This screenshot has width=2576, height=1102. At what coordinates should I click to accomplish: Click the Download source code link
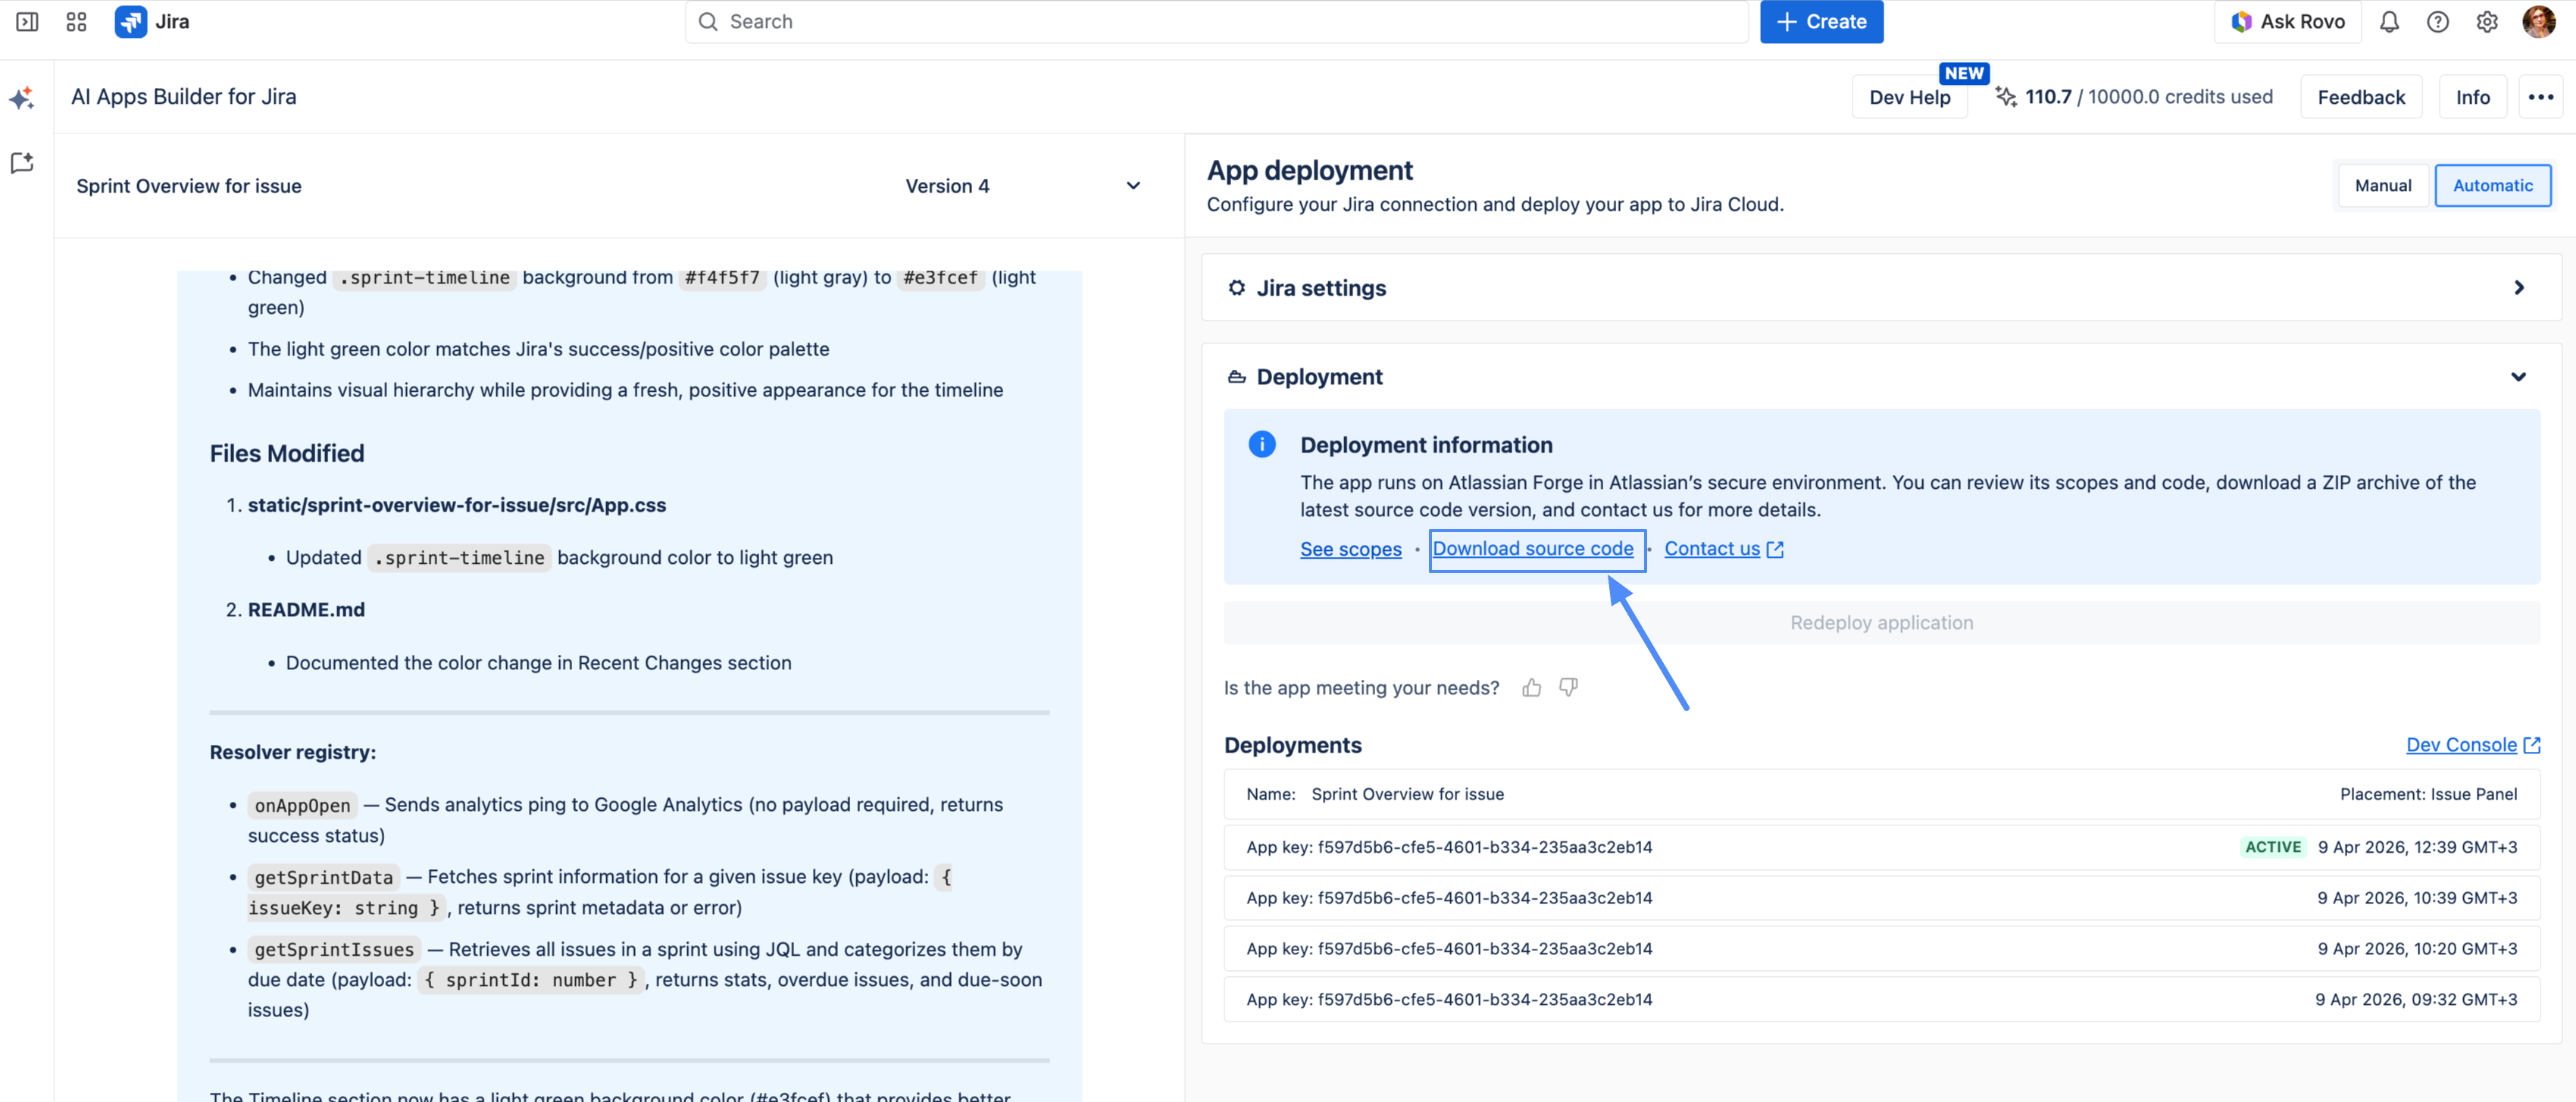click(1532, 549)
